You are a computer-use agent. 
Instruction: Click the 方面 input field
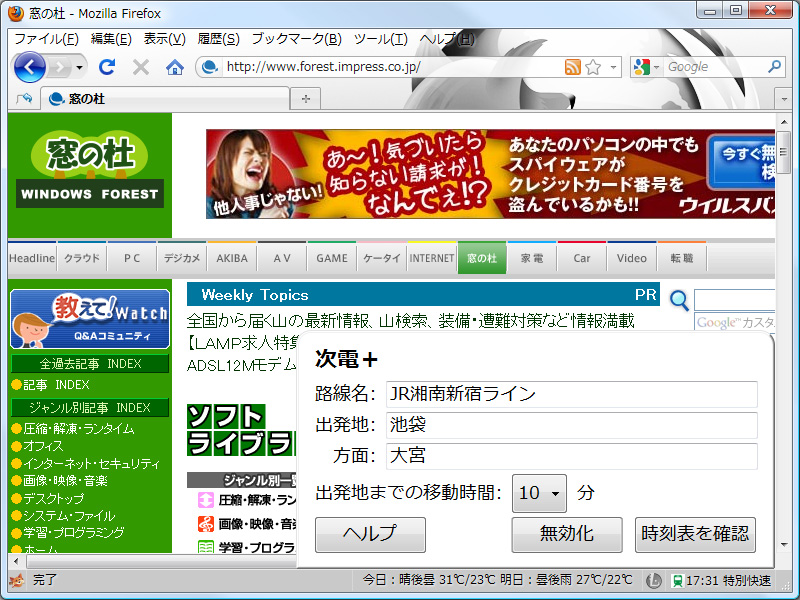click(571, 456)
